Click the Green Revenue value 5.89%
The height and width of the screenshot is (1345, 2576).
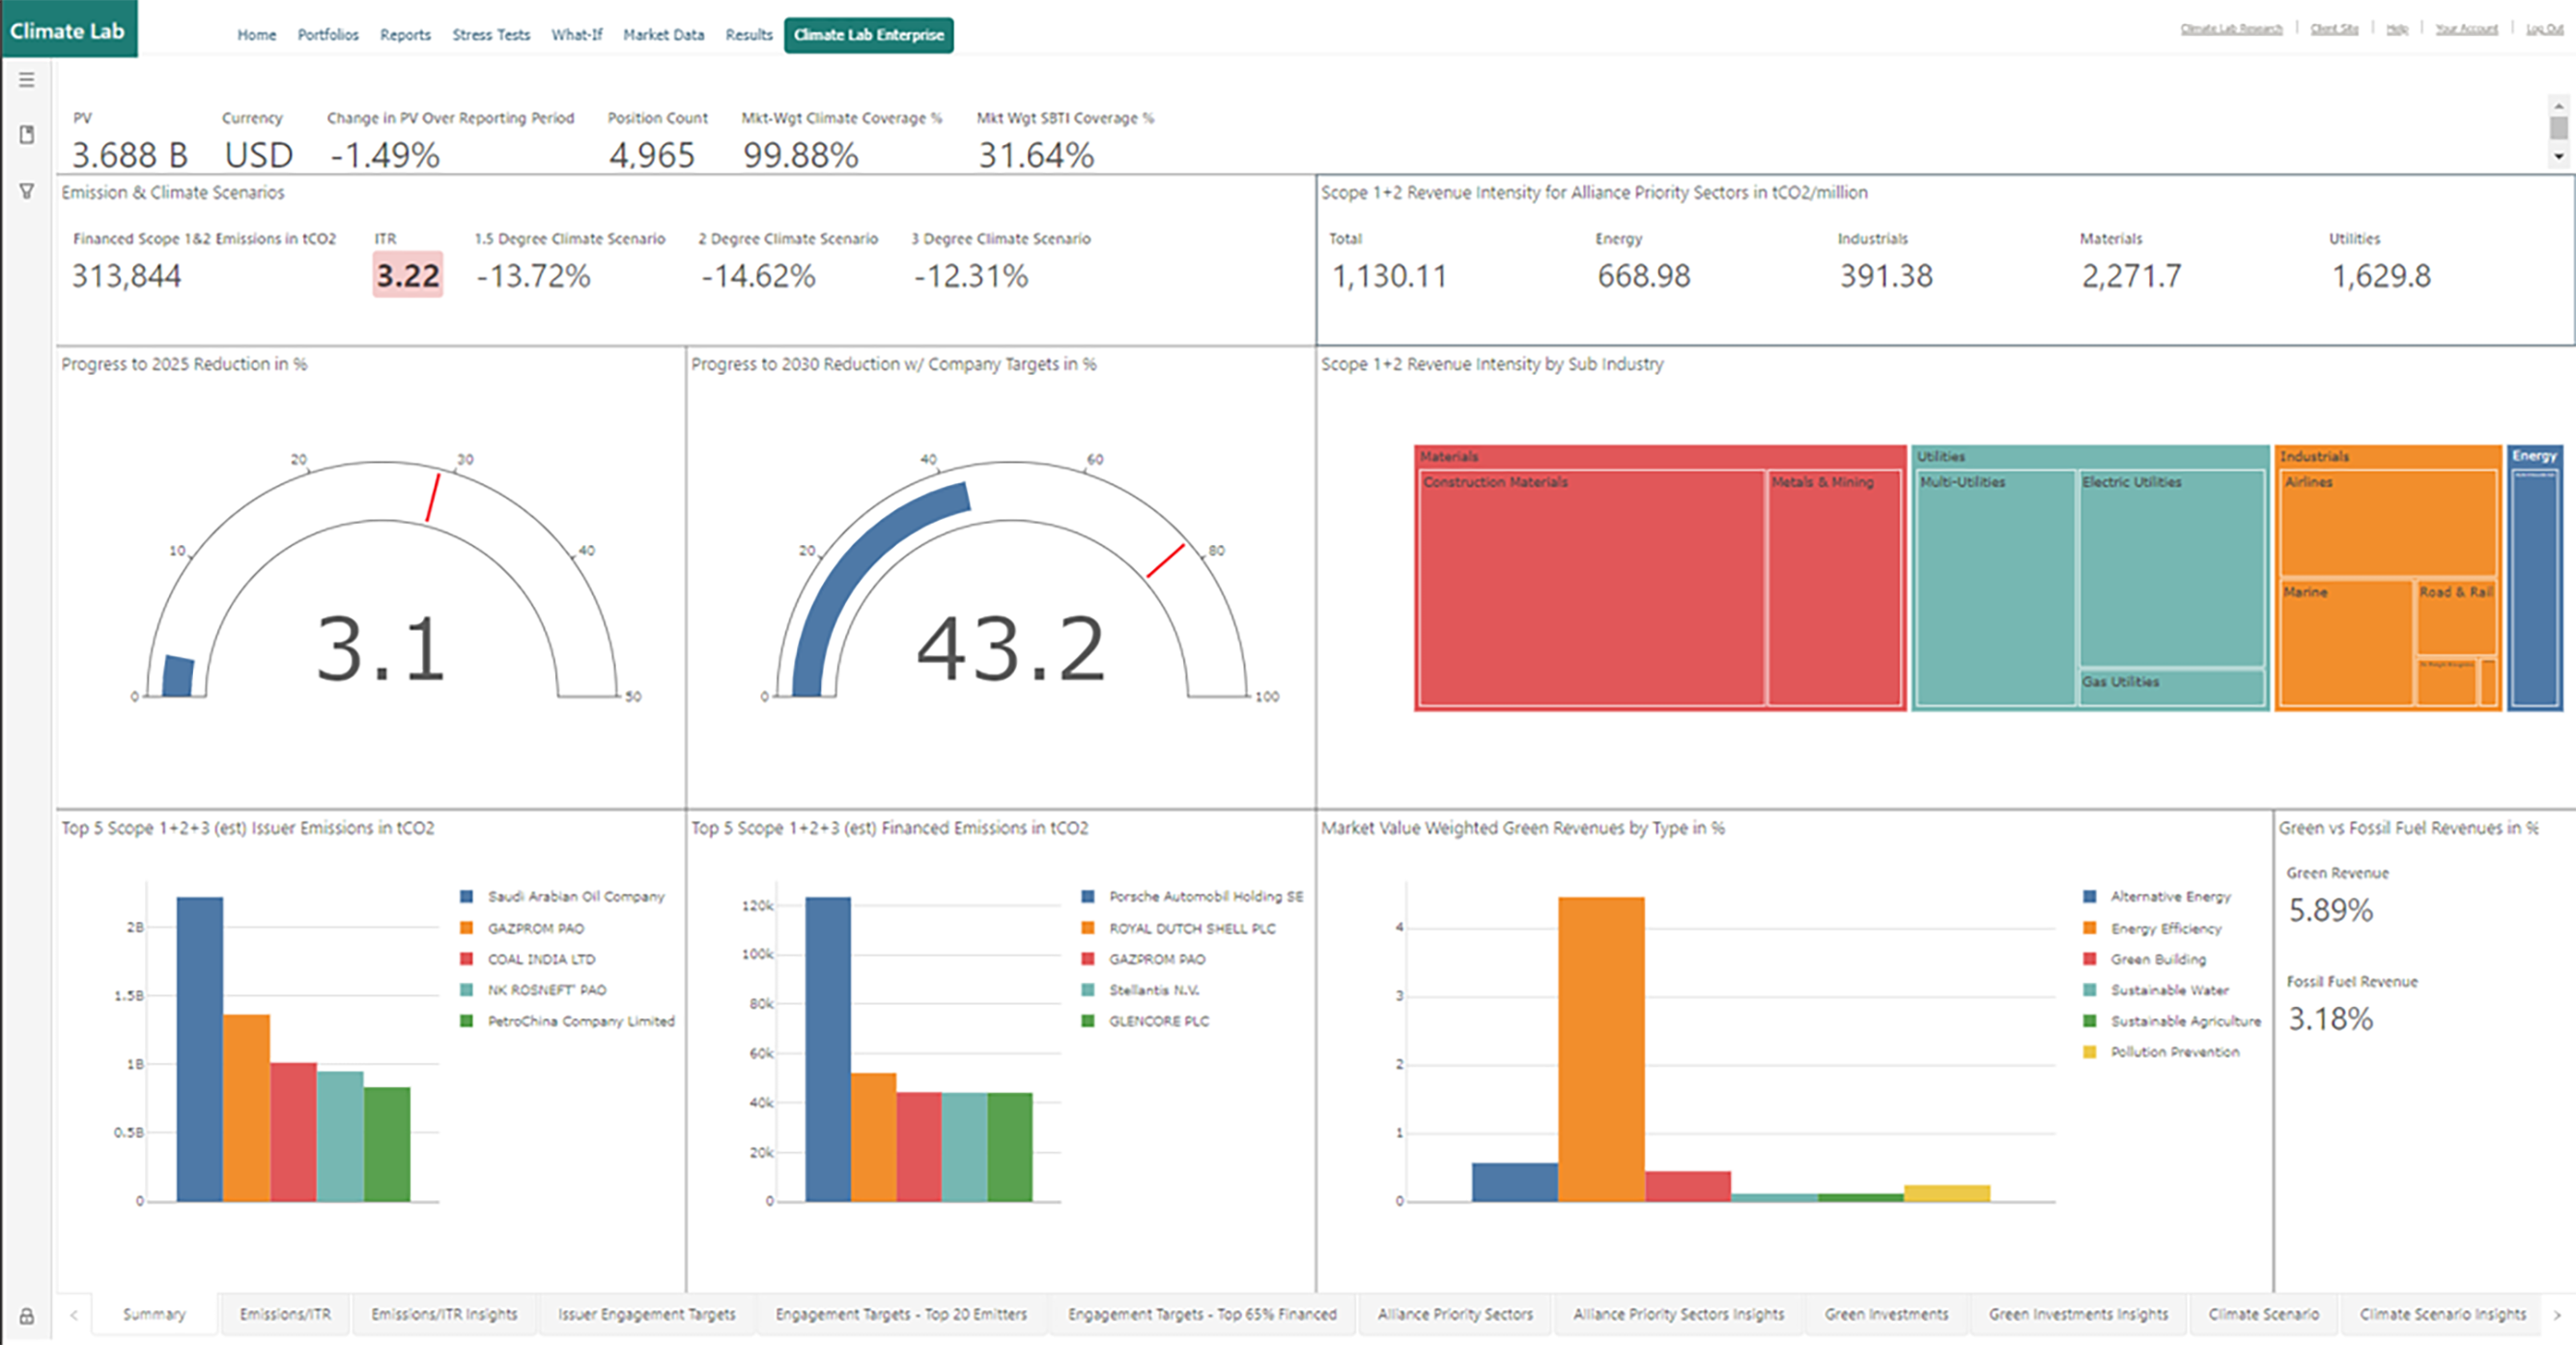tap(2331, 910)
